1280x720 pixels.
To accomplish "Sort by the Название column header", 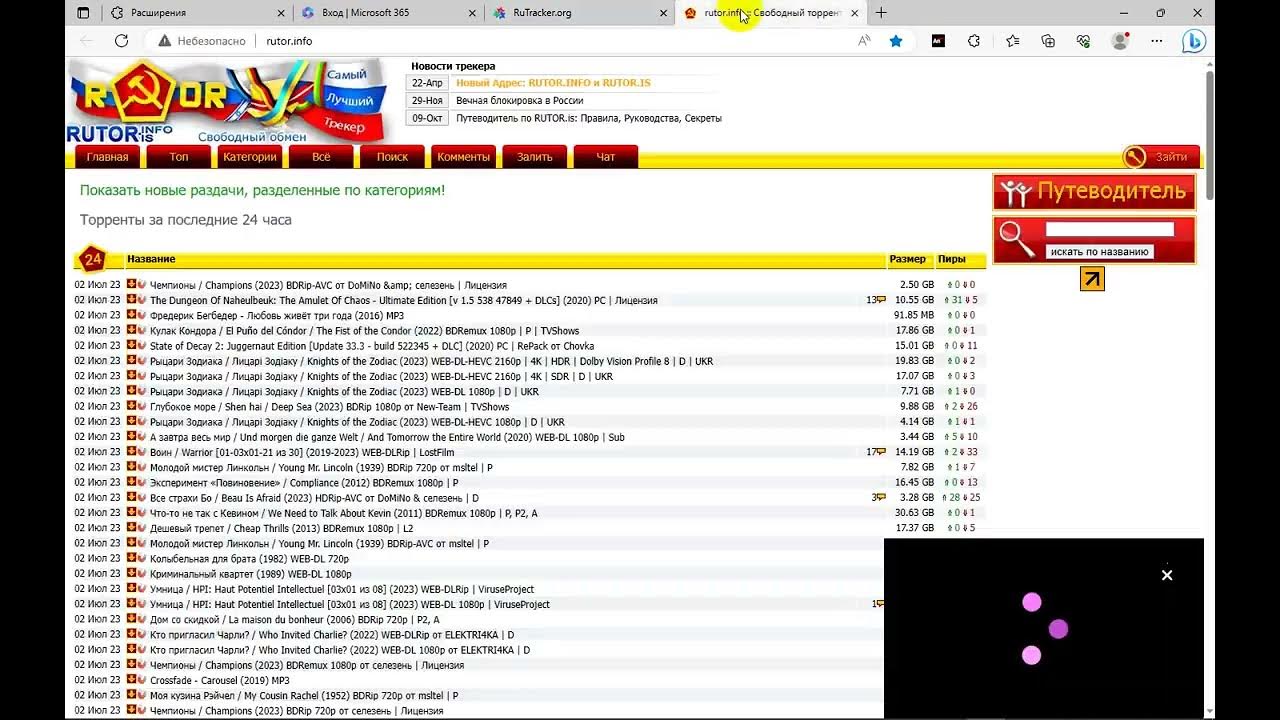I will pos(151,259).
